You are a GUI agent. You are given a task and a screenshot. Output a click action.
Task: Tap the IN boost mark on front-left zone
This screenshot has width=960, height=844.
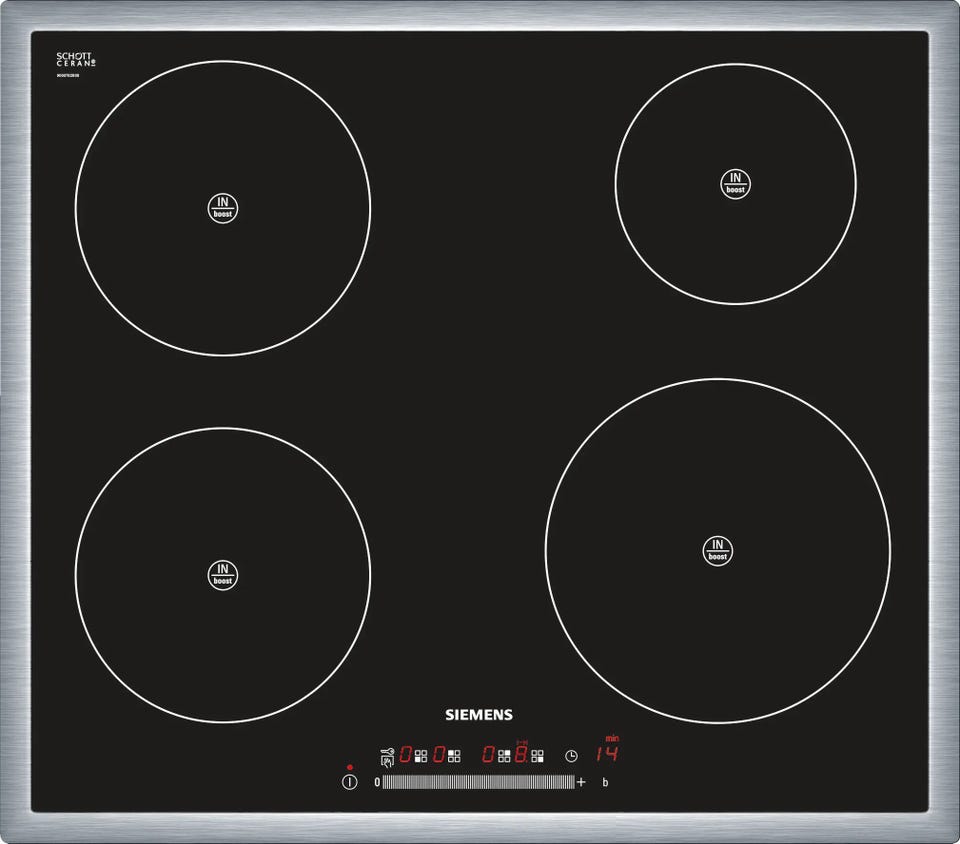[223, 575]
